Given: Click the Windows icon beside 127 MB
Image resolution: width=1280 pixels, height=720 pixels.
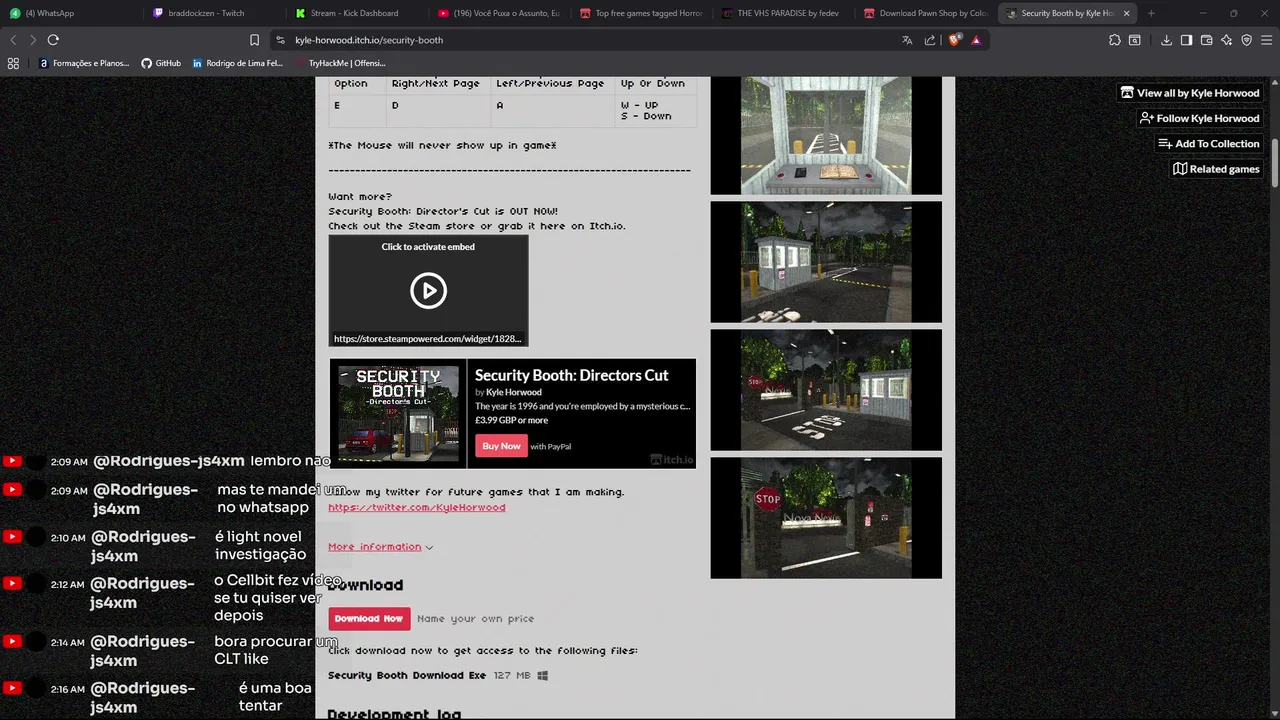Looking at the screenshot, I should (542, 675).
